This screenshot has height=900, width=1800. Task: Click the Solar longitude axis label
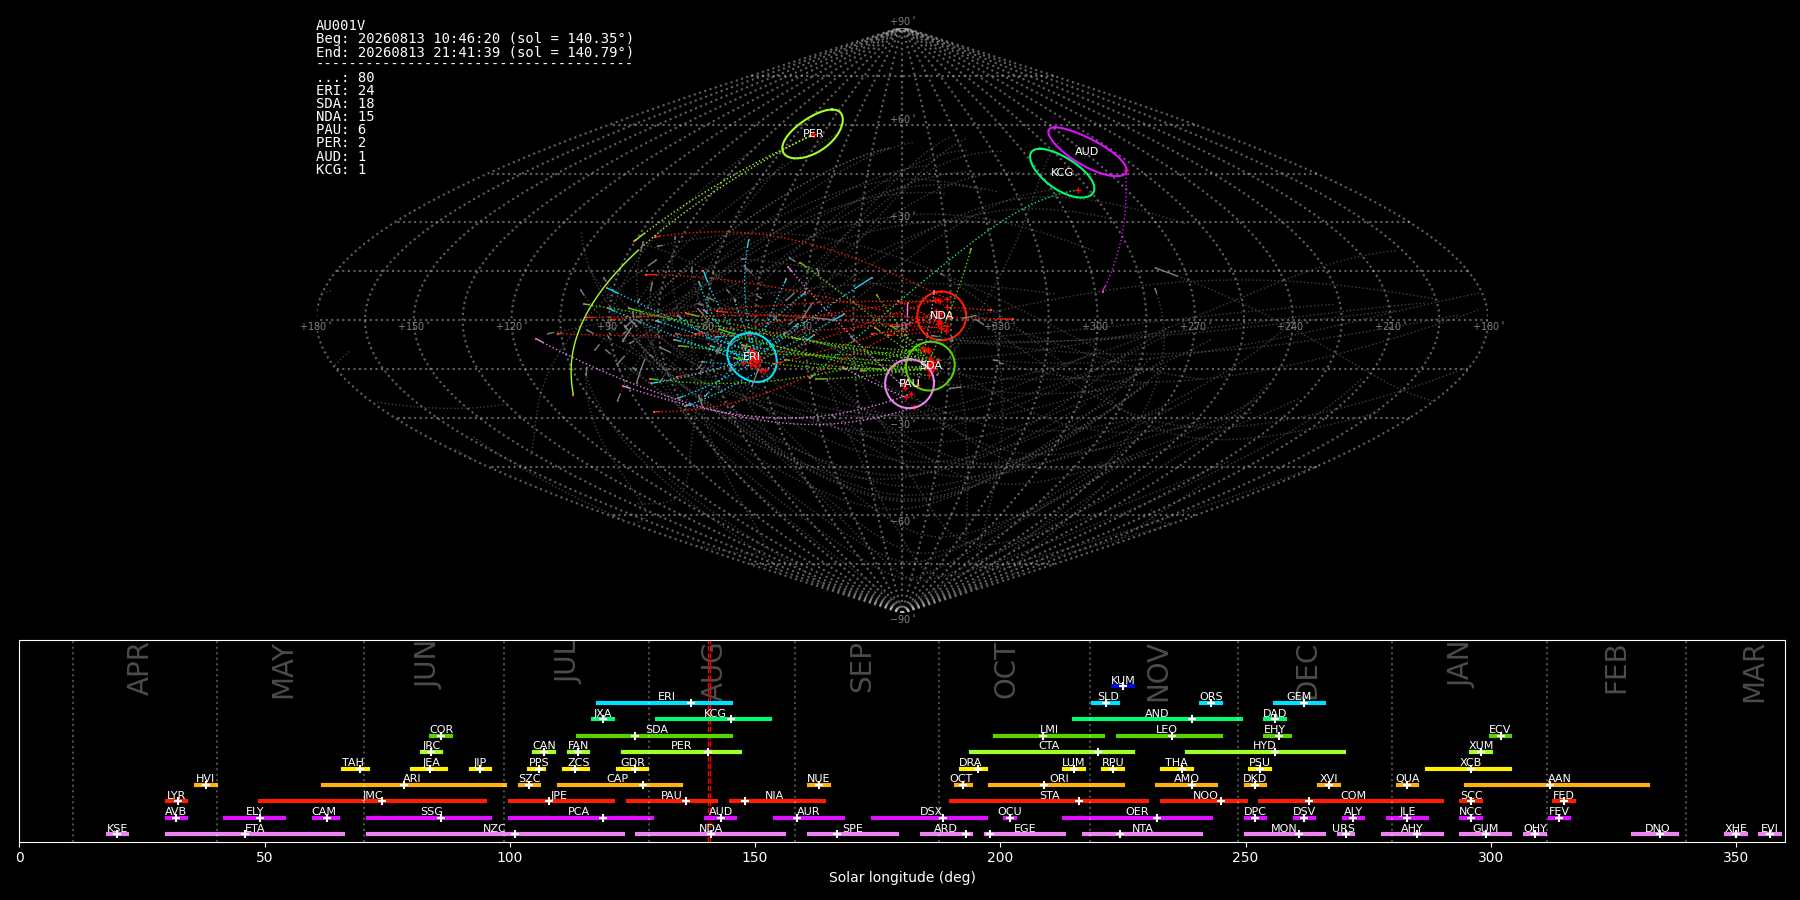[x=902, y=877]
